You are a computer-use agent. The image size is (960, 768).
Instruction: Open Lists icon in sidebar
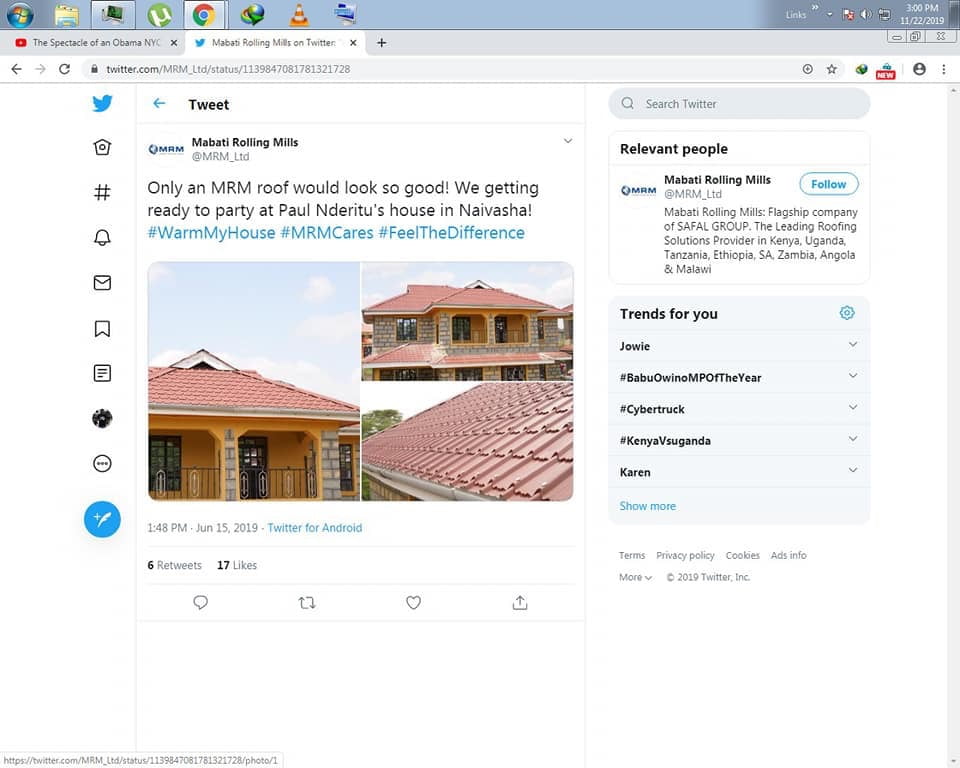[102, 373]
